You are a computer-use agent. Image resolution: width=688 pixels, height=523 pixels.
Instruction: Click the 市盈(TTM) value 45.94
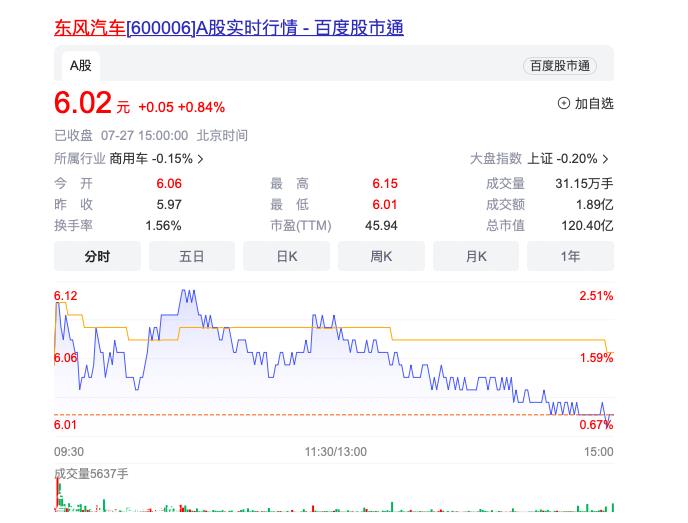[381, 226]
